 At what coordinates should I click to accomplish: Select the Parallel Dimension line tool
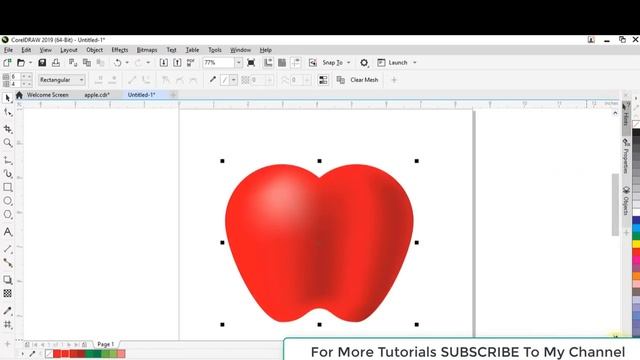coord(7,249)
